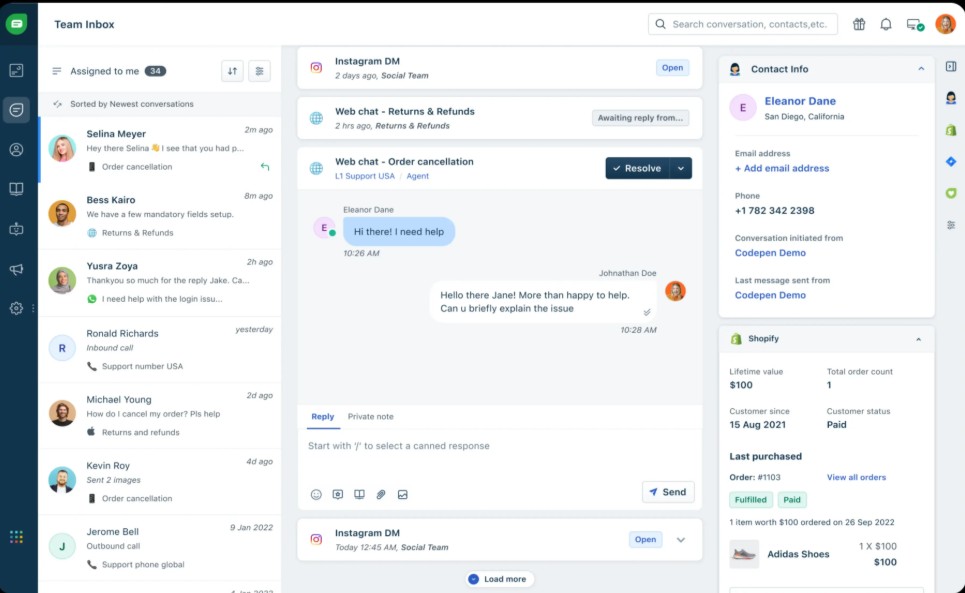965x593 pixels.
Task: Select the Reply tab
Action: pos(322,417)
